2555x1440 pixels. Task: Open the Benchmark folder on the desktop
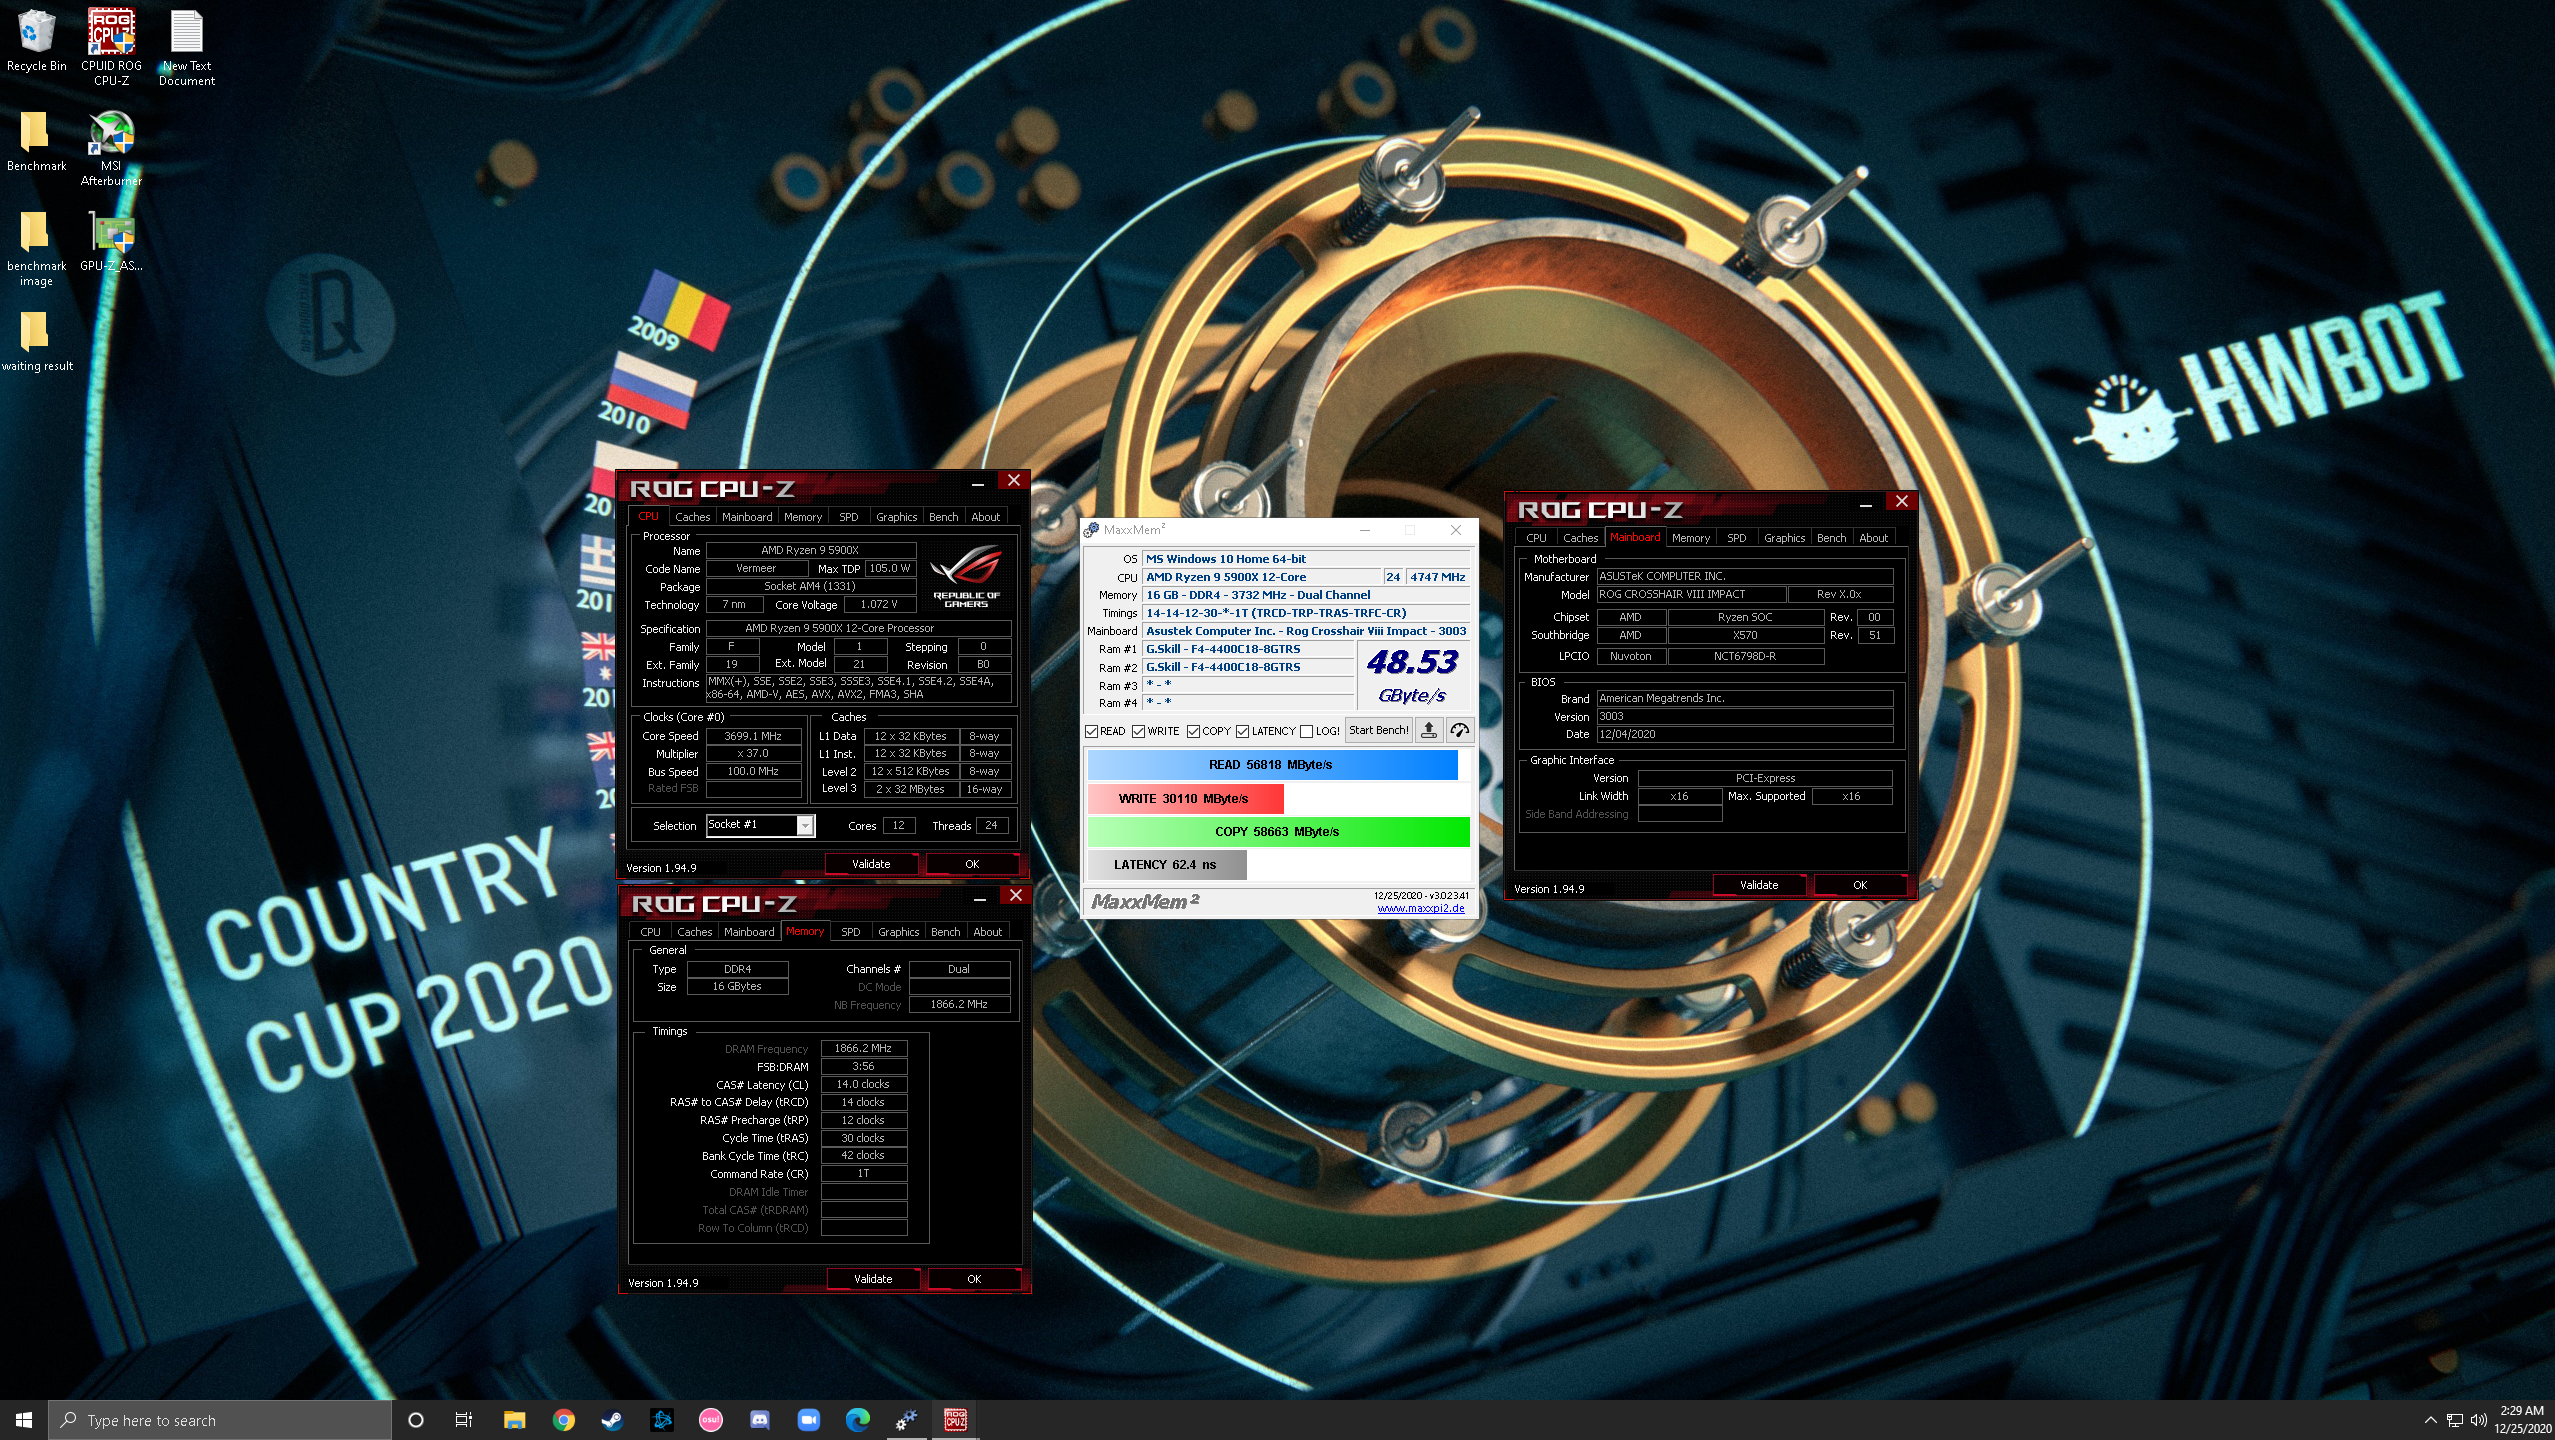36,141
